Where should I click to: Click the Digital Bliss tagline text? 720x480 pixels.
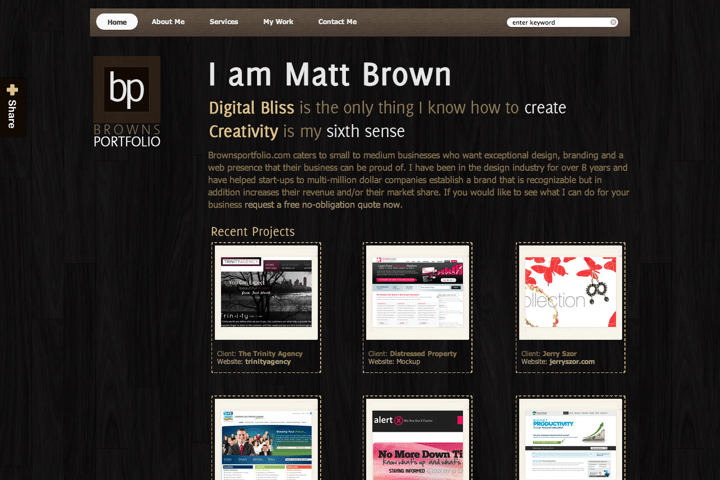click(x=252, y=108)
